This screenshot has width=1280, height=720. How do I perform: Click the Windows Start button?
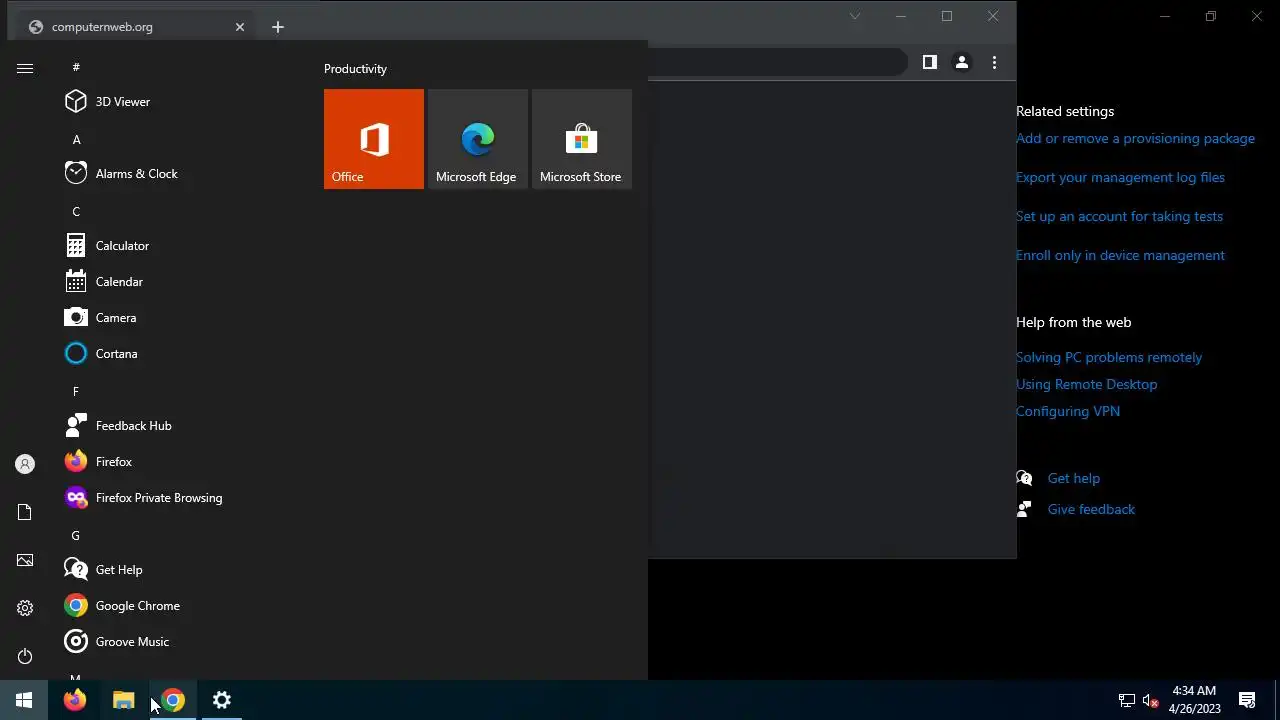(24, 700)
